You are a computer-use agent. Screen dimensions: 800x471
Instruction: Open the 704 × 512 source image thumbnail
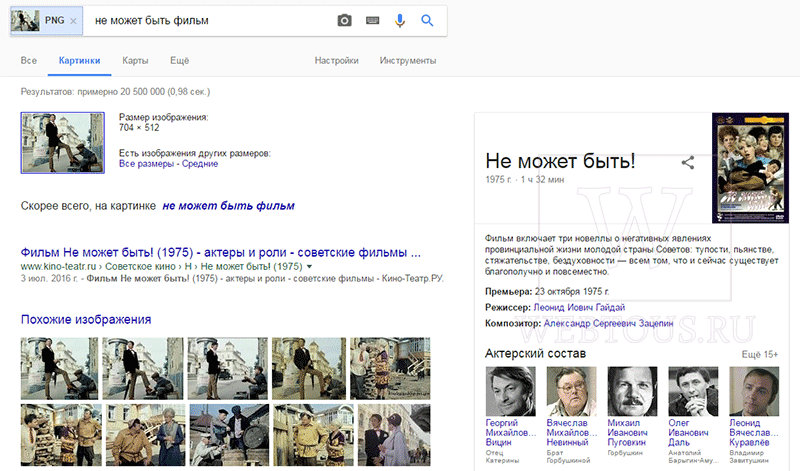(63, 143)
